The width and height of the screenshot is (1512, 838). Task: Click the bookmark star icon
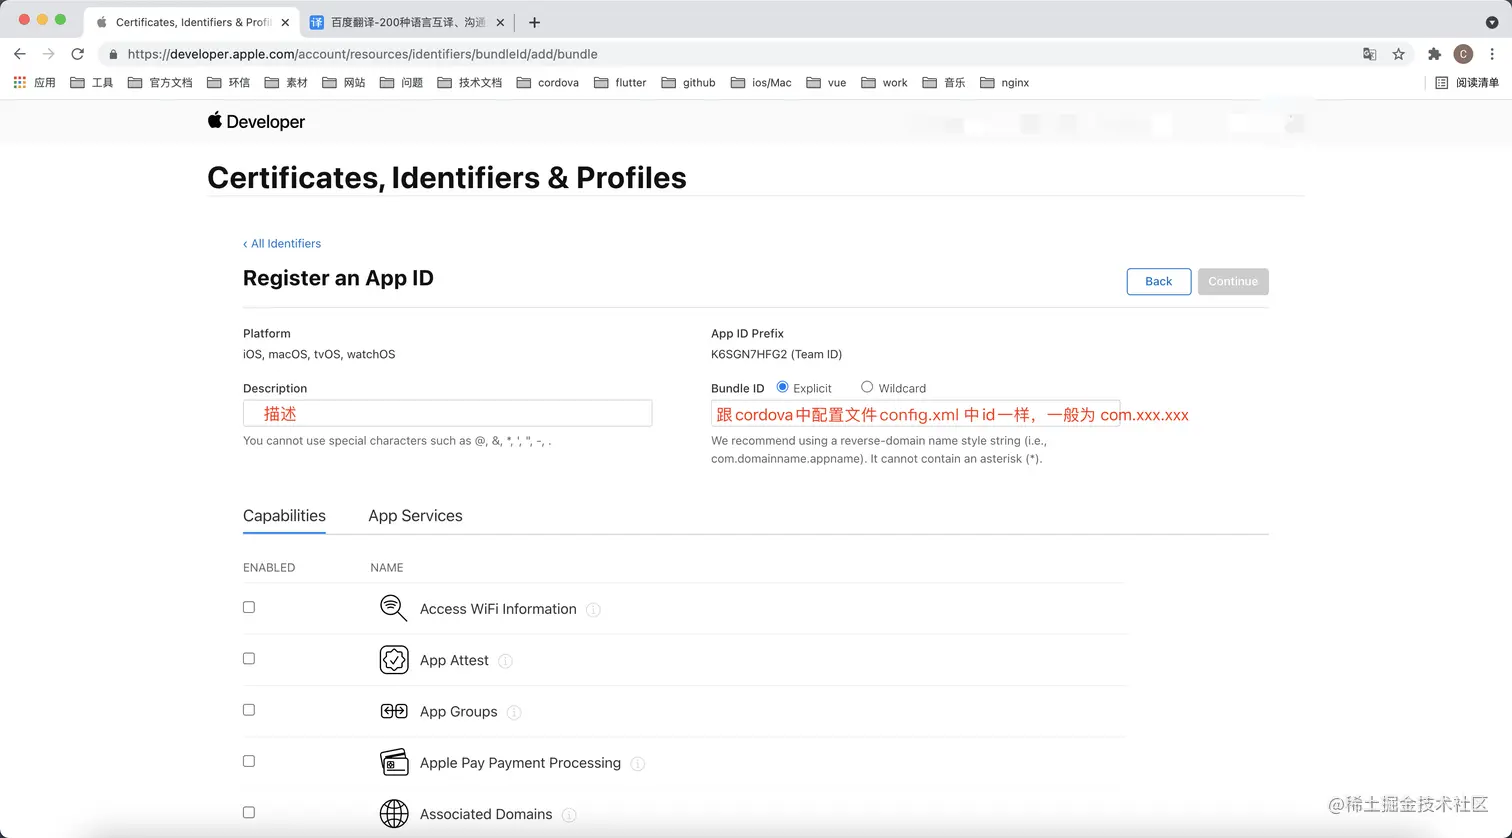click(1398, 54)
